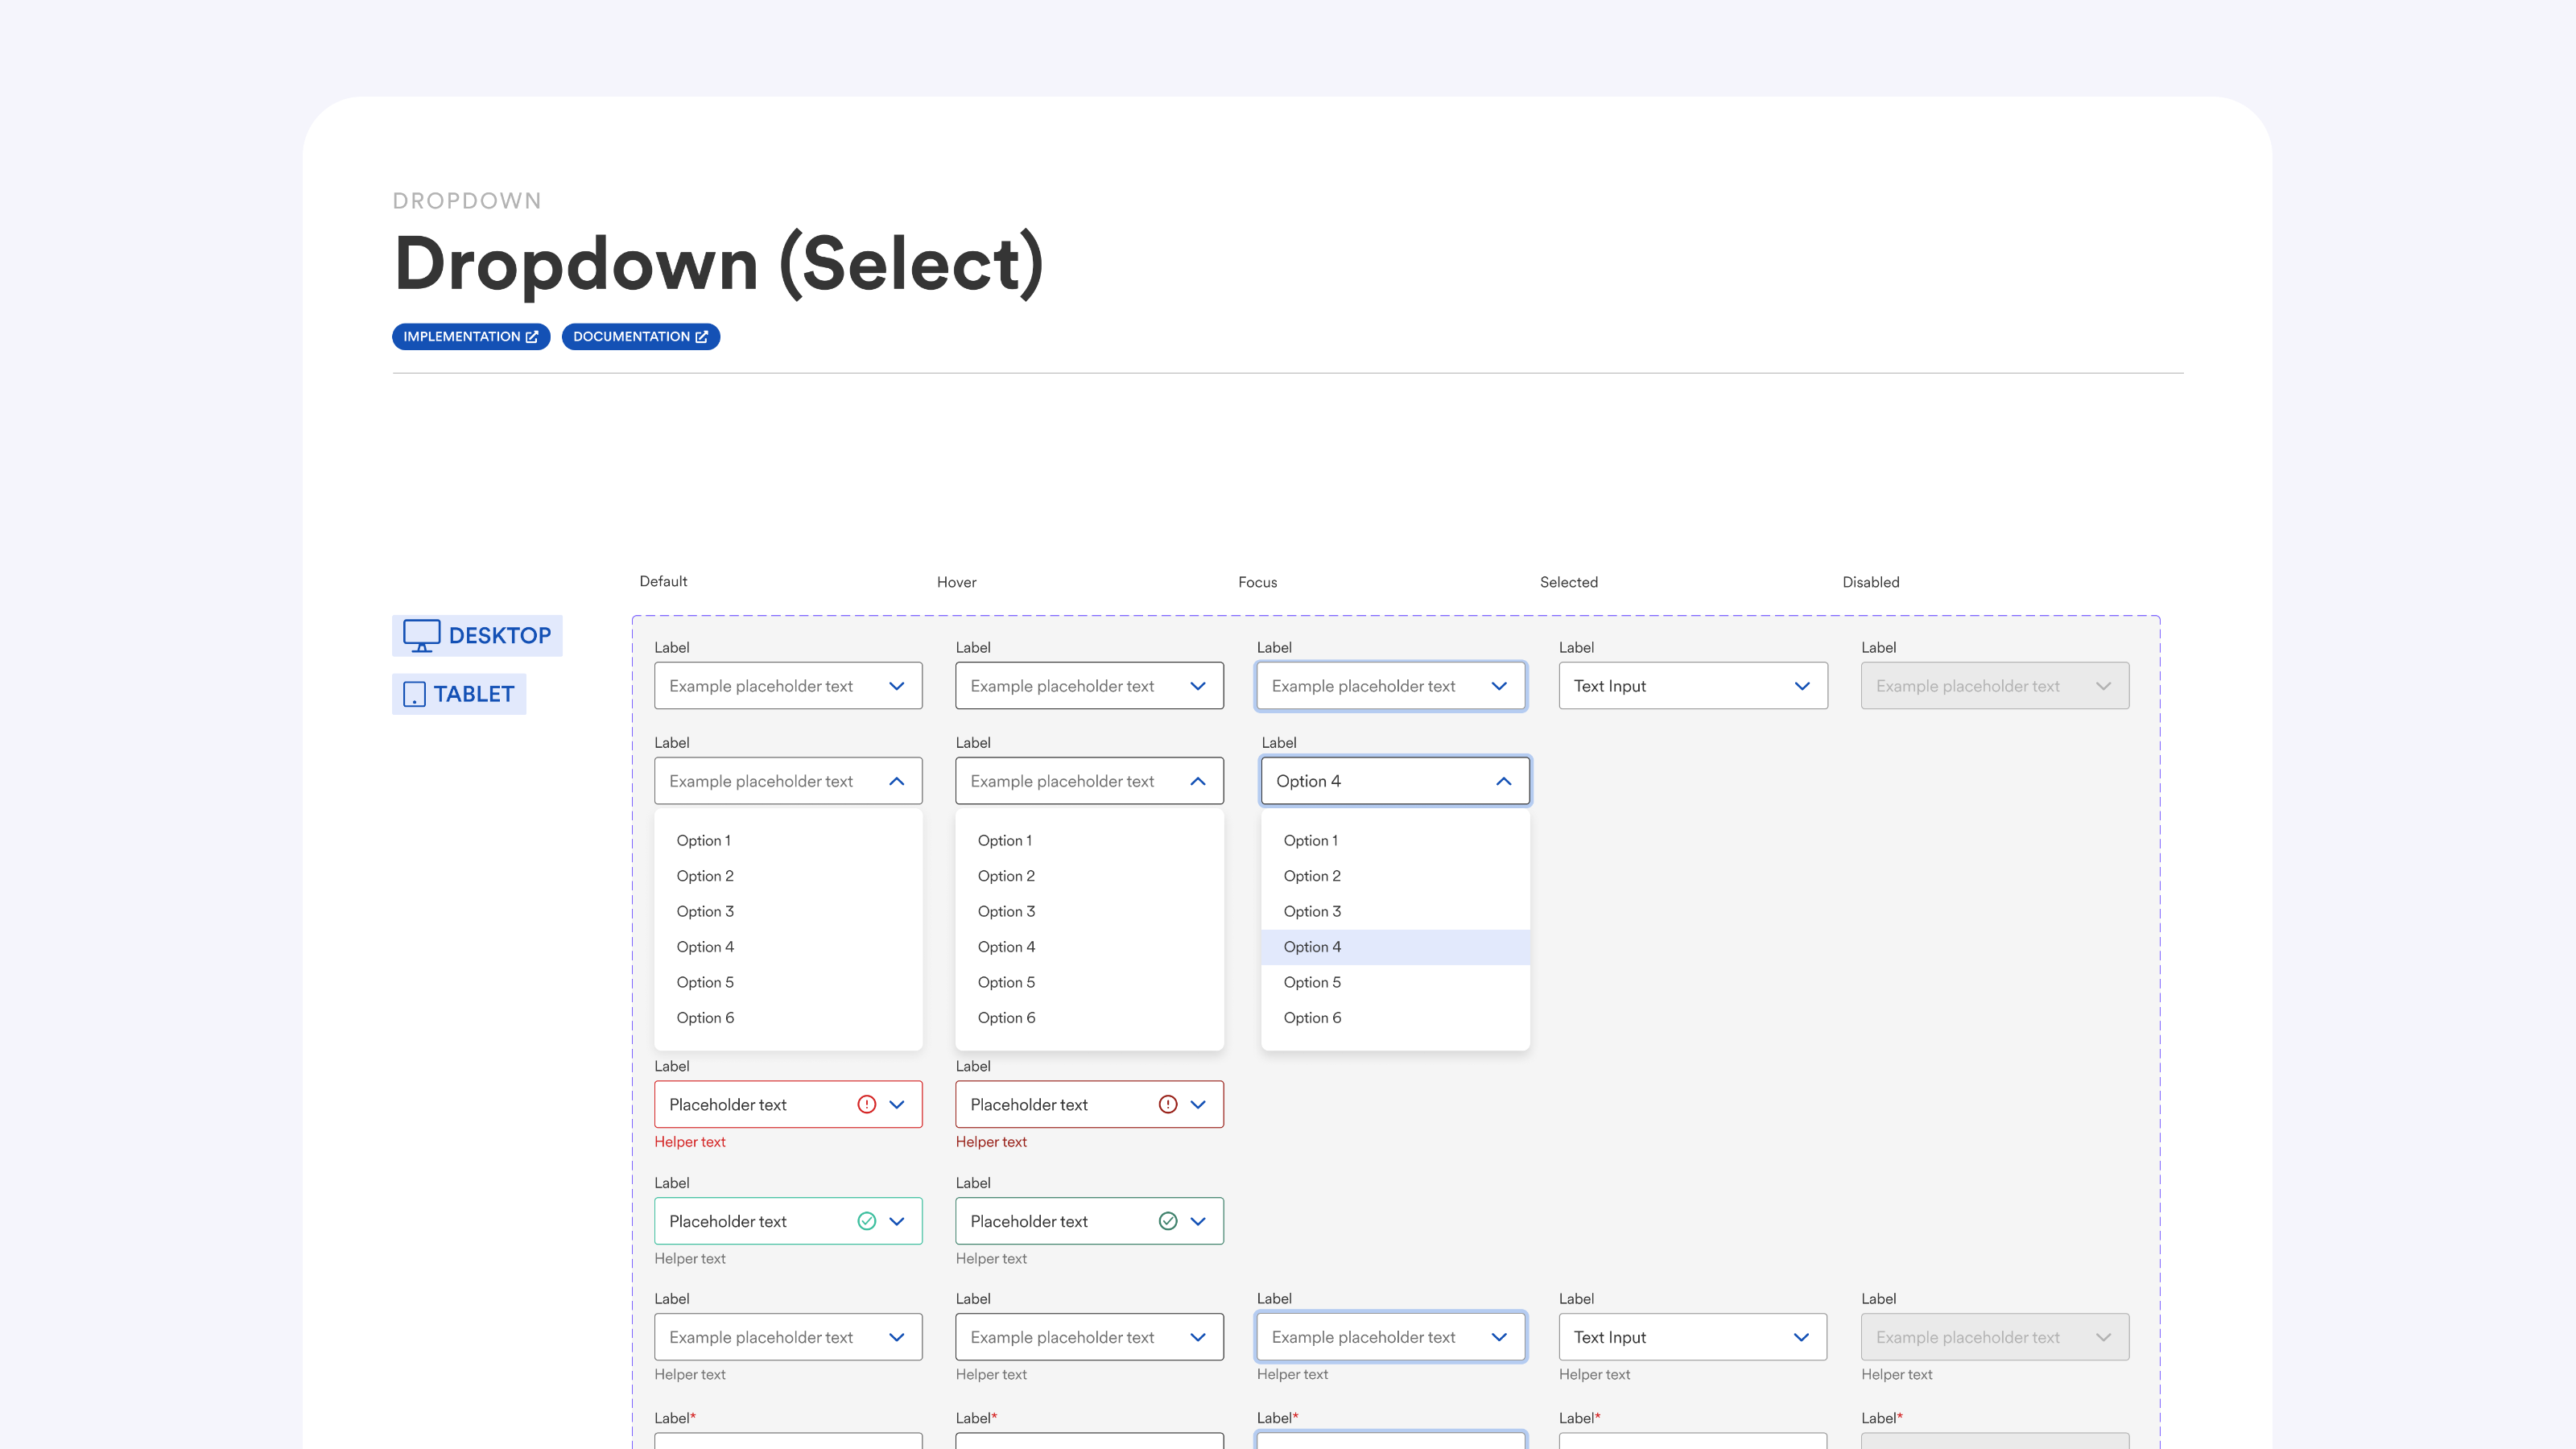
Task: Collapse the open Option 4 dropdown via its chevron
Action: pyautogui.click(x=1503, y=781)
